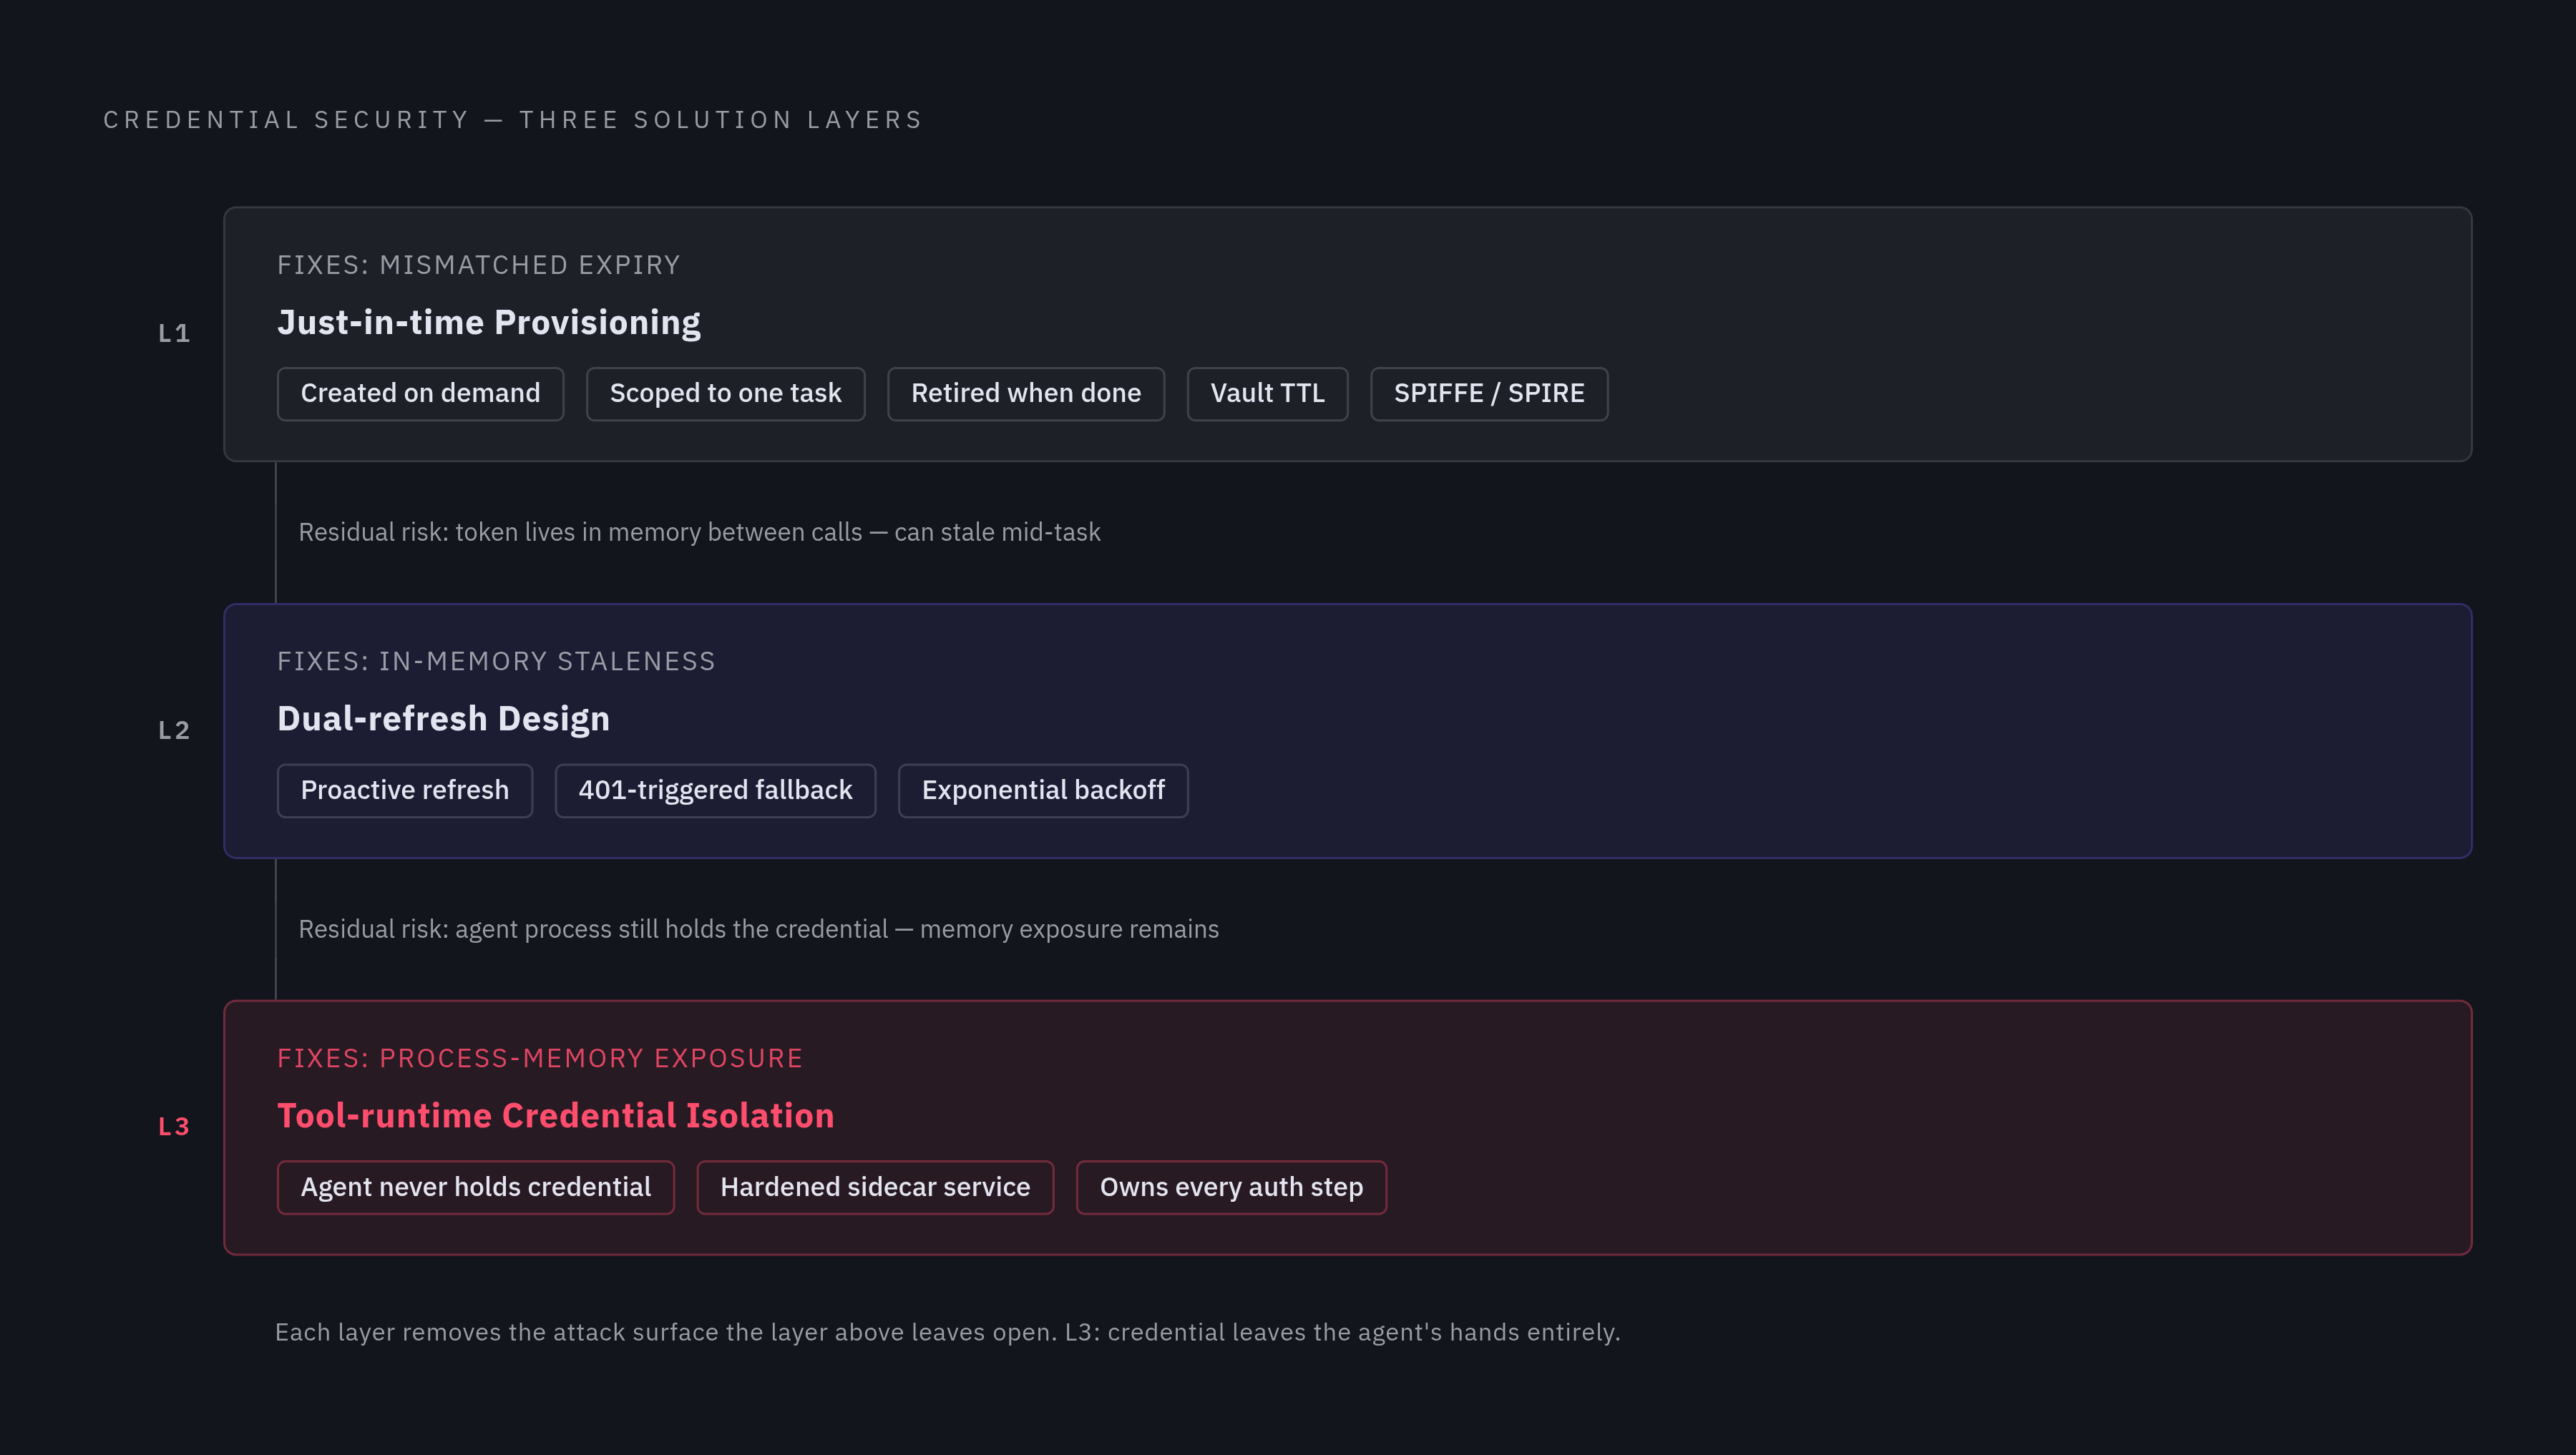Select the 'Proactive refresh' chip
Viewport: 2576px width, 1455px height.
point(404,791)
